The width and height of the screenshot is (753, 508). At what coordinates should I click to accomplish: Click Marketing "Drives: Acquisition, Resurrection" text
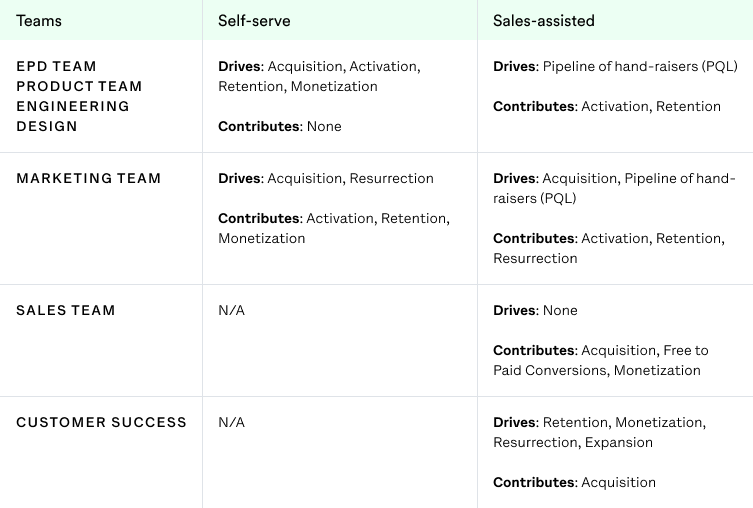pos(326,179)
